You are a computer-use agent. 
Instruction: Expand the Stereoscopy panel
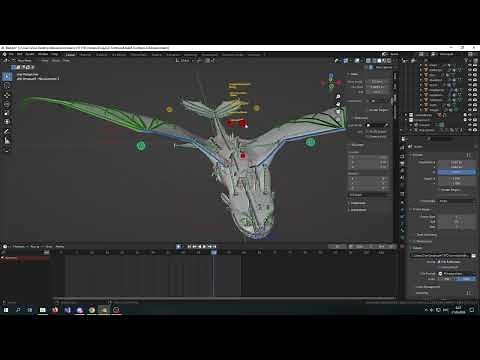point(423,241)
